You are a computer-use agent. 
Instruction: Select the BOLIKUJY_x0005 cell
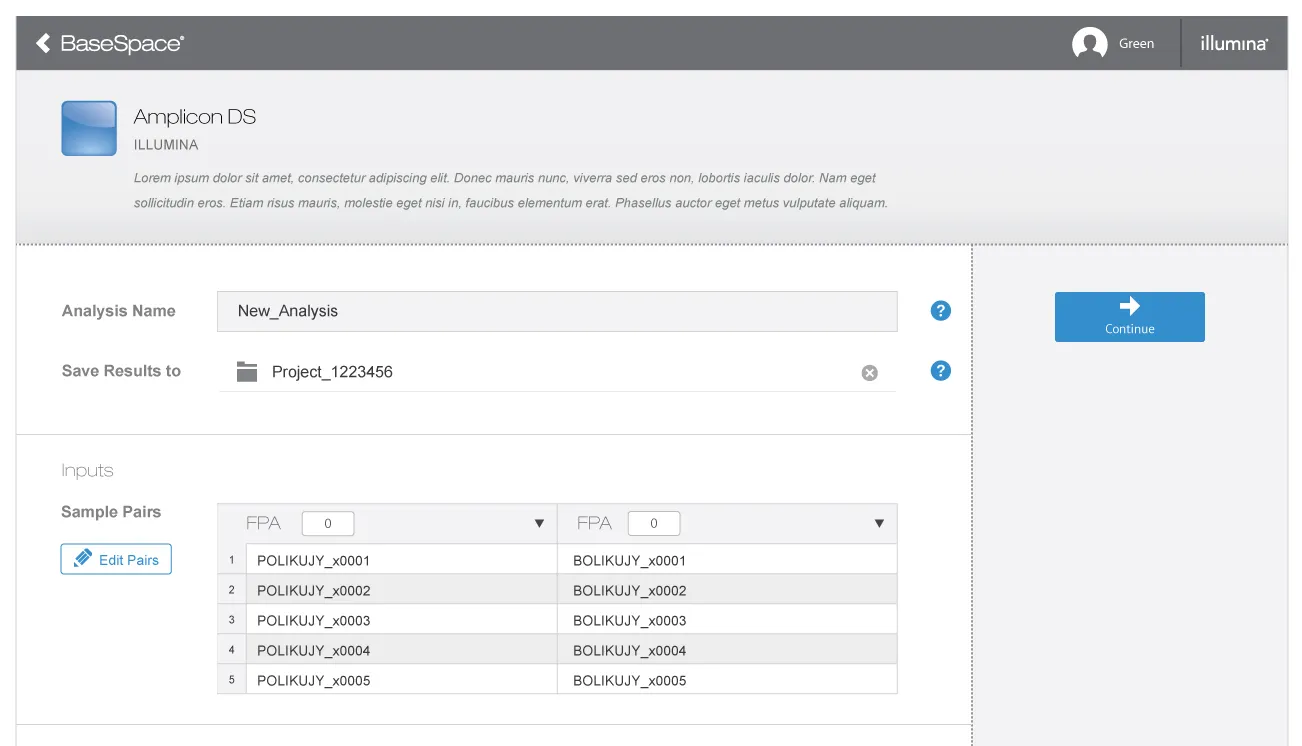pyautogui.click(x=727, y=680)
